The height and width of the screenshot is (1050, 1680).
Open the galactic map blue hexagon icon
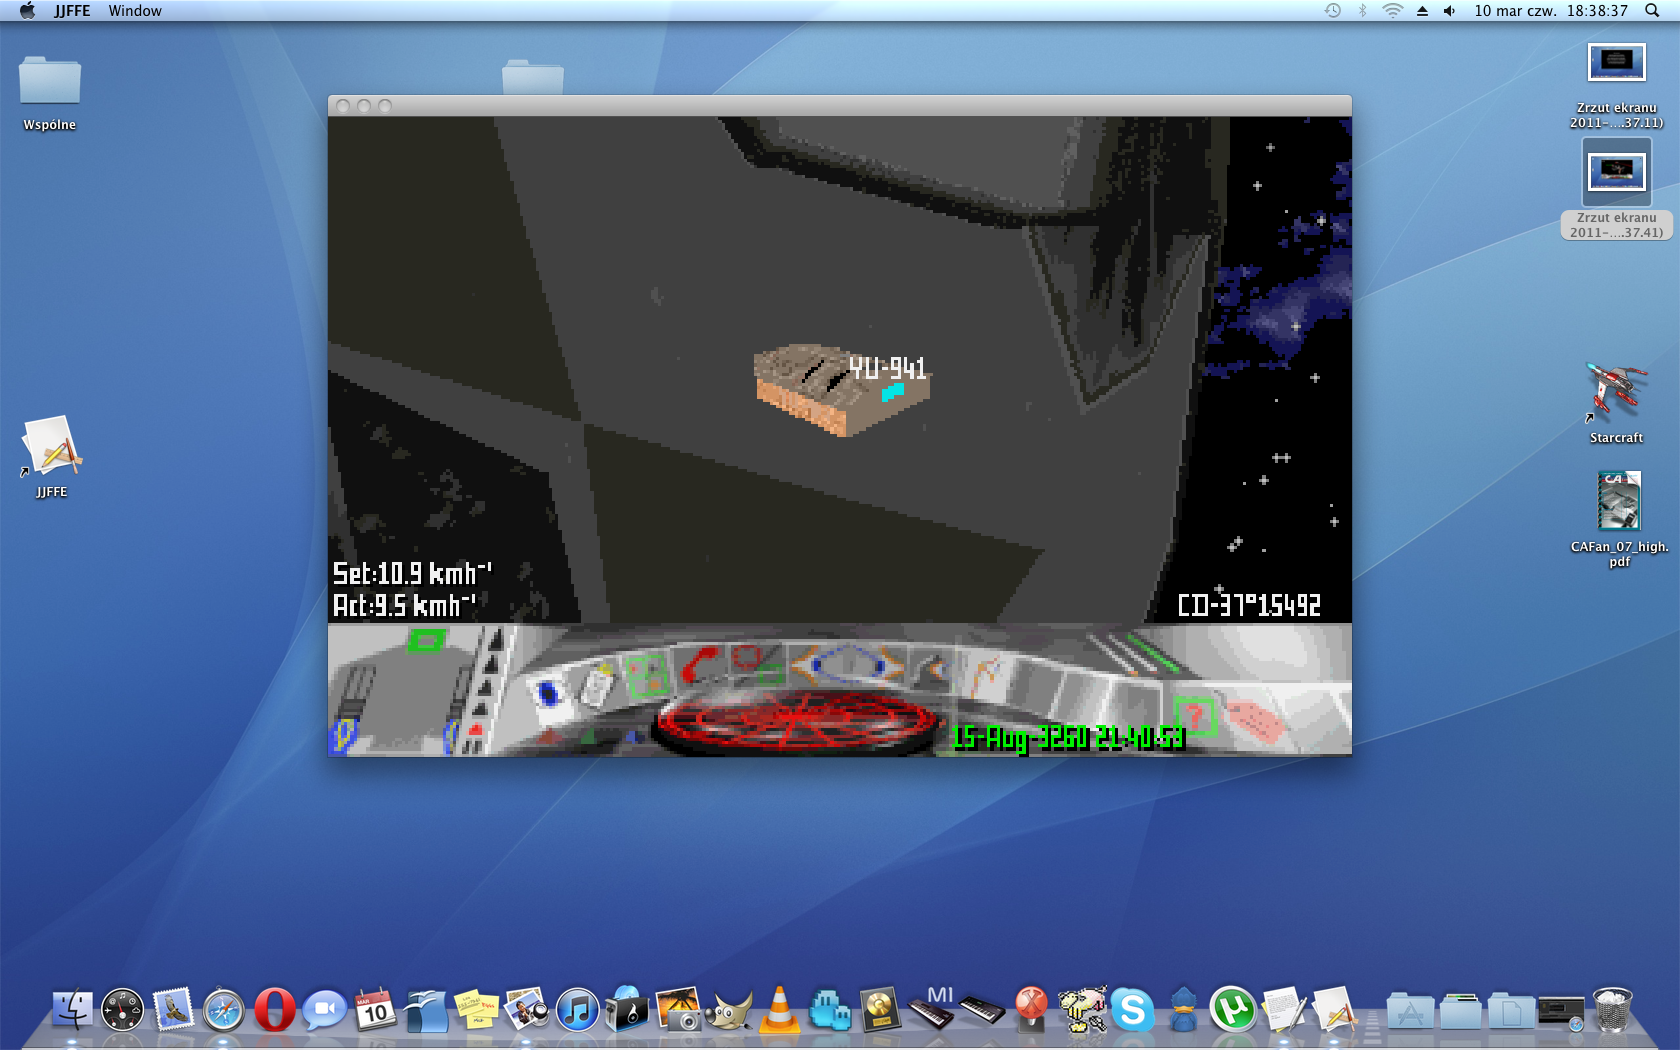849,664
